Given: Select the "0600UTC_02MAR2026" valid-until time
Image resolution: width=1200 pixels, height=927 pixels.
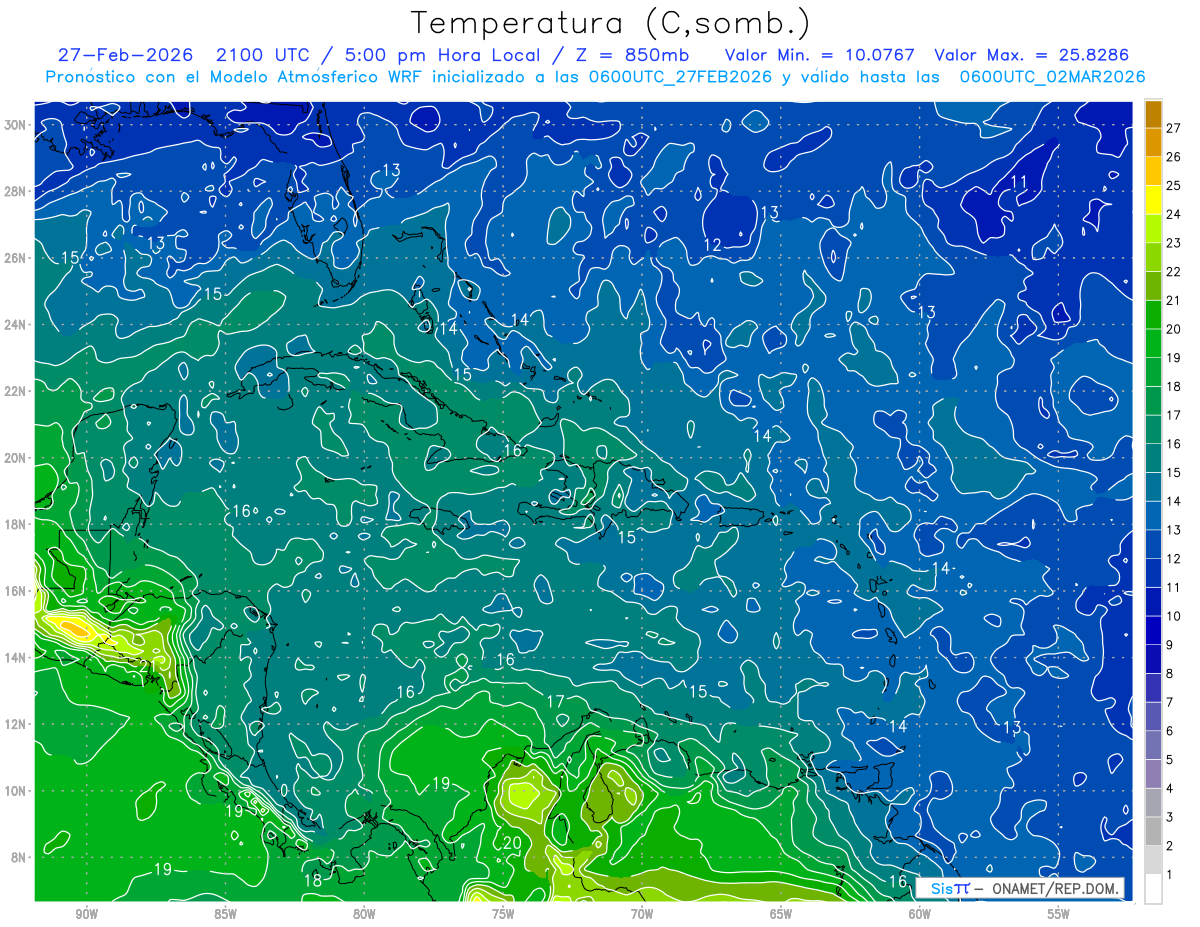Looking at the screenshot, I should [x=1052, y=77].
